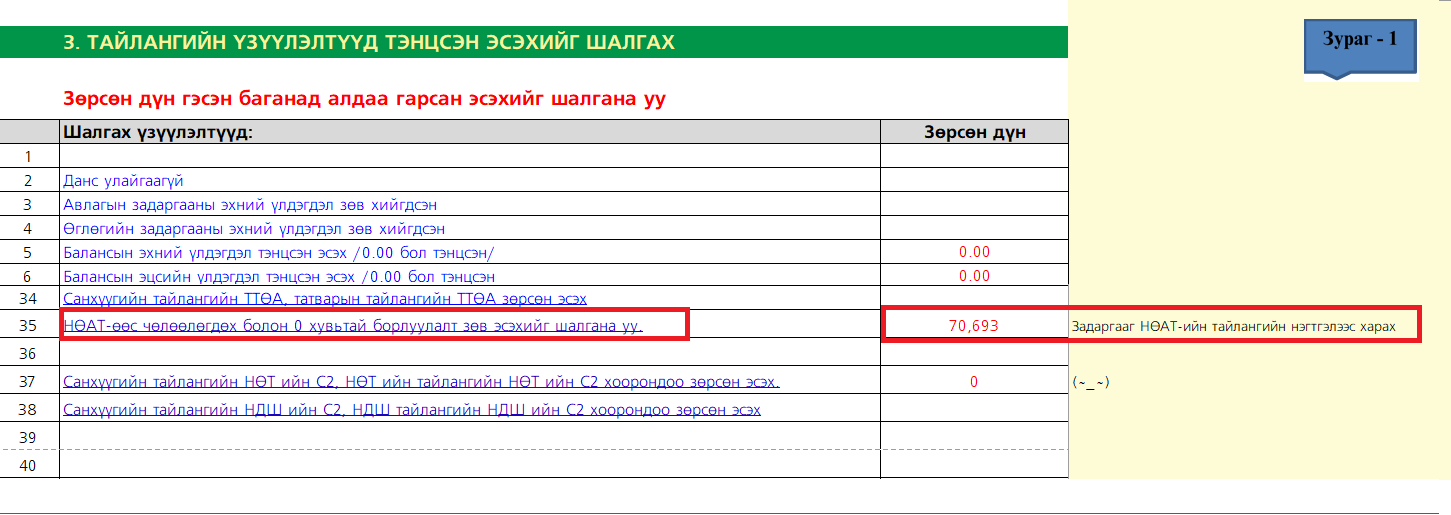This screenshot has height=515, width=1451.
Task: Select row number 36
Action: click(x=28, y=354)
